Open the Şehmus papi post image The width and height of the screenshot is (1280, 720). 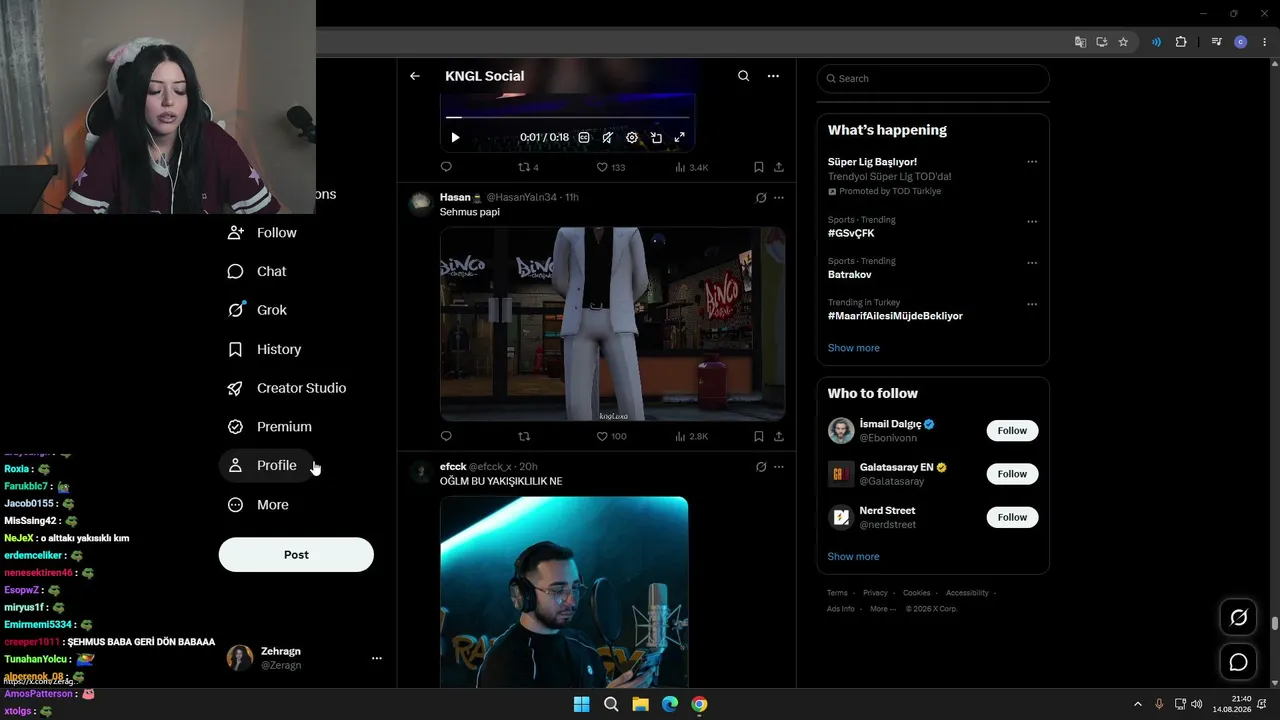tap(612, 324)
